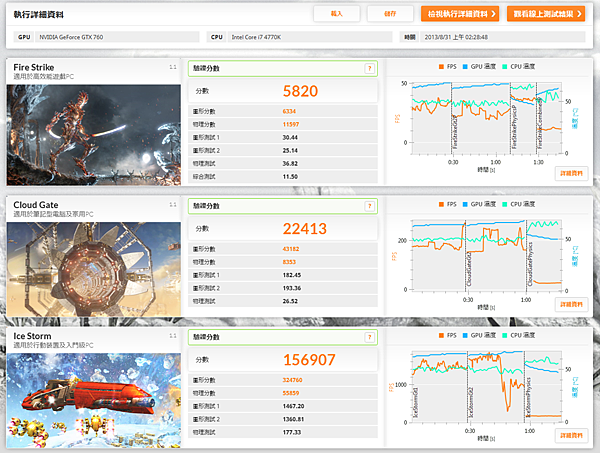The width and height of the screenshot is (600, 453).
Task: Select Cloud Gate physics score 8353
Action: click(289, 262)
